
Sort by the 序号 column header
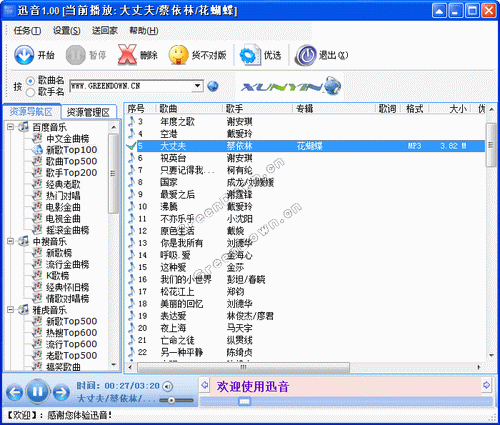[140, 108]
